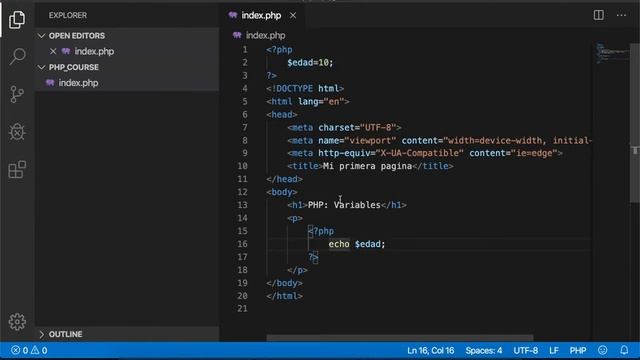
Task: Select index.php under Open Editors
Action: (x=127, y=51)
